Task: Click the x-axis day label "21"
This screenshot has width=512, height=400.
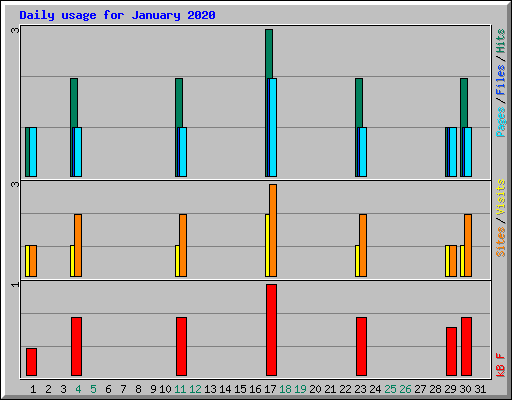Action: click(x=330, y=389)
